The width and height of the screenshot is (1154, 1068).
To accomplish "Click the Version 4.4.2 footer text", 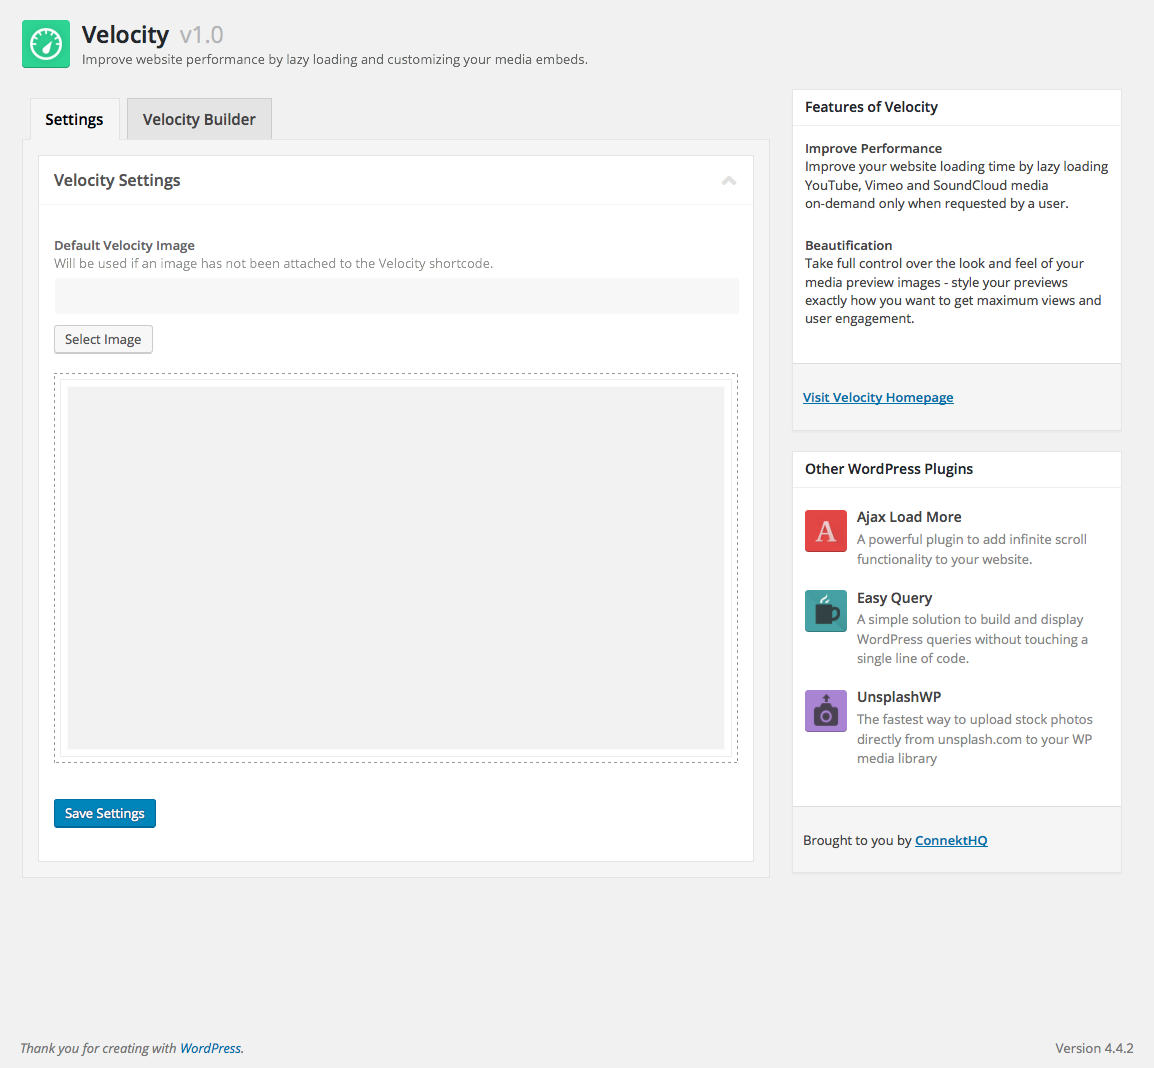I will [x=1094, y=1048].
